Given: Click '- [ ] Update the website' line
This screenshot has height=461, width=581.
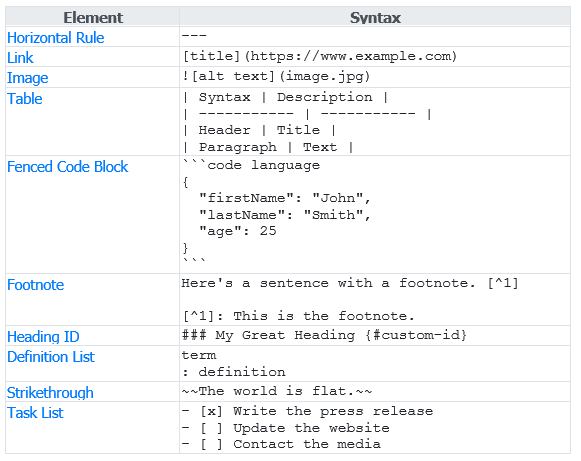Looking at the screenshot, I should click(x=286, y=428).
